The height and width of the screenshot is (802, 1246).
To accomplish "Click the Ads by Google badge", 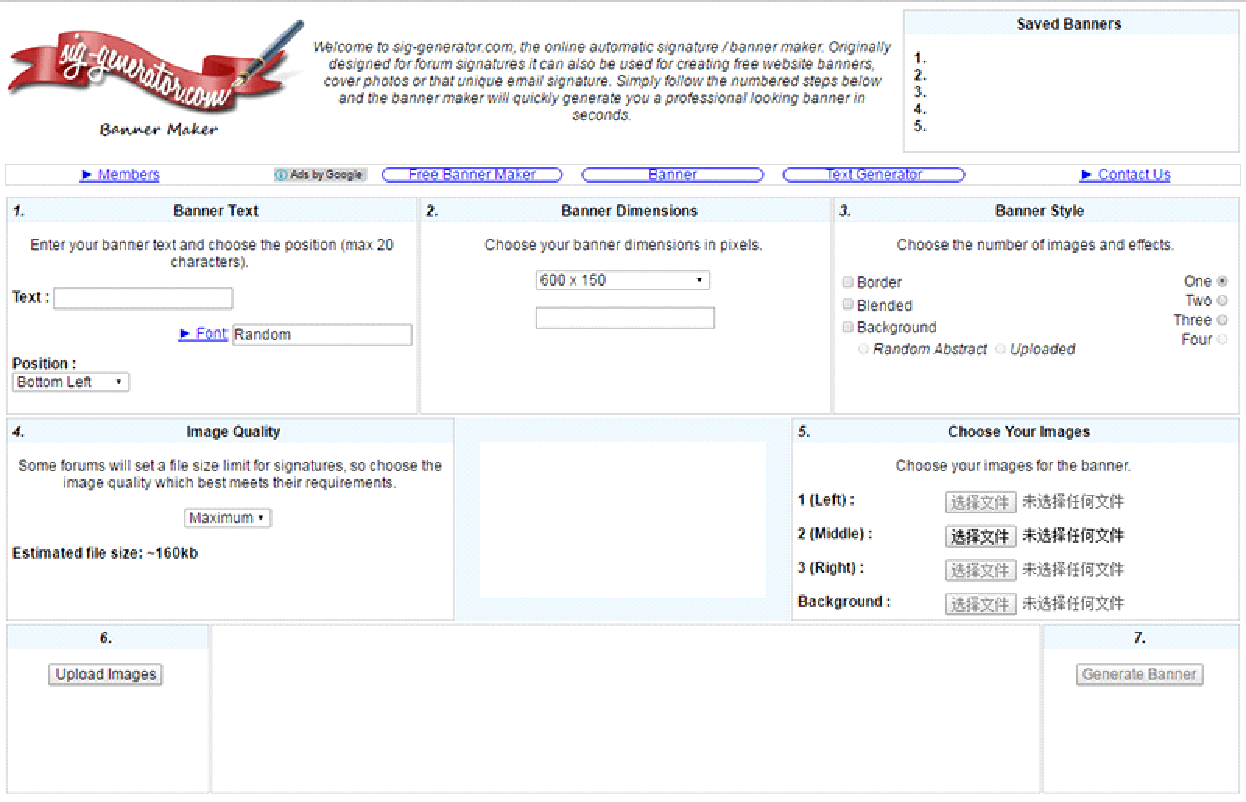I will [320, 174].
